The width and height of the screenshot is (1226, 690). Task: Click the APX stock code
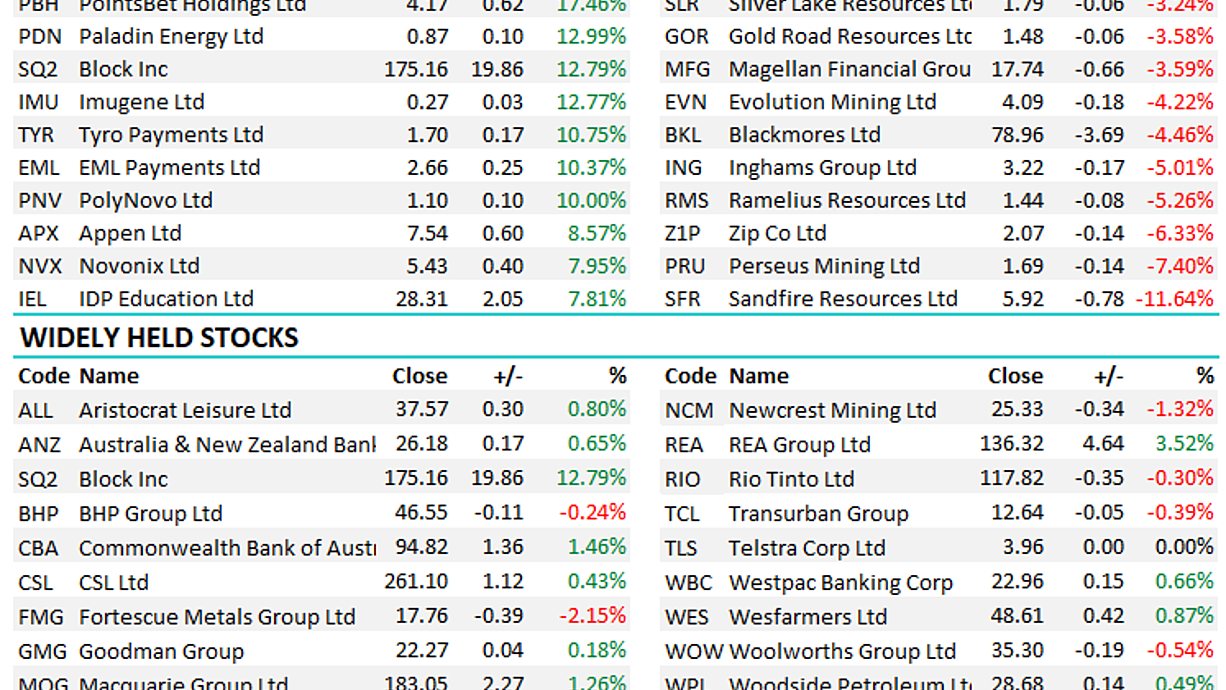[39, 234]
